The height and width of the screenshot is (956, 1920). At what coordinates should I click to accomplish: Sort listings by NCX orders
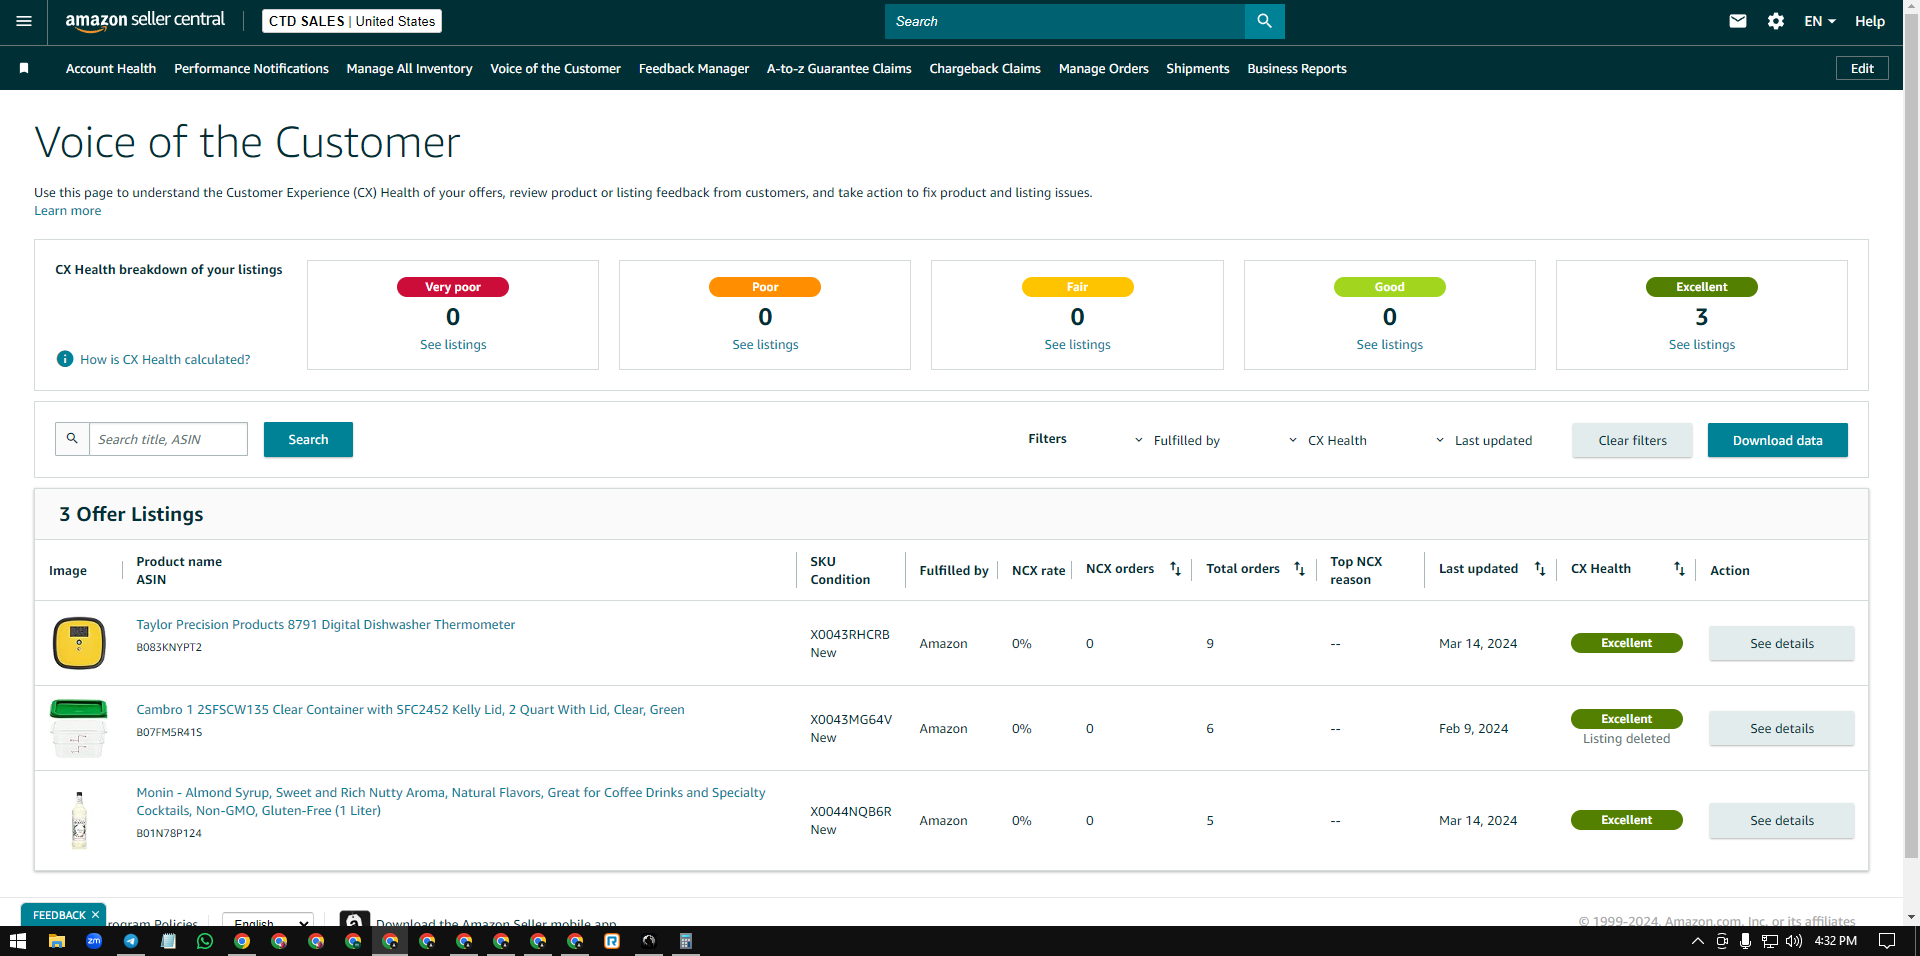[x=1175, y=569]
